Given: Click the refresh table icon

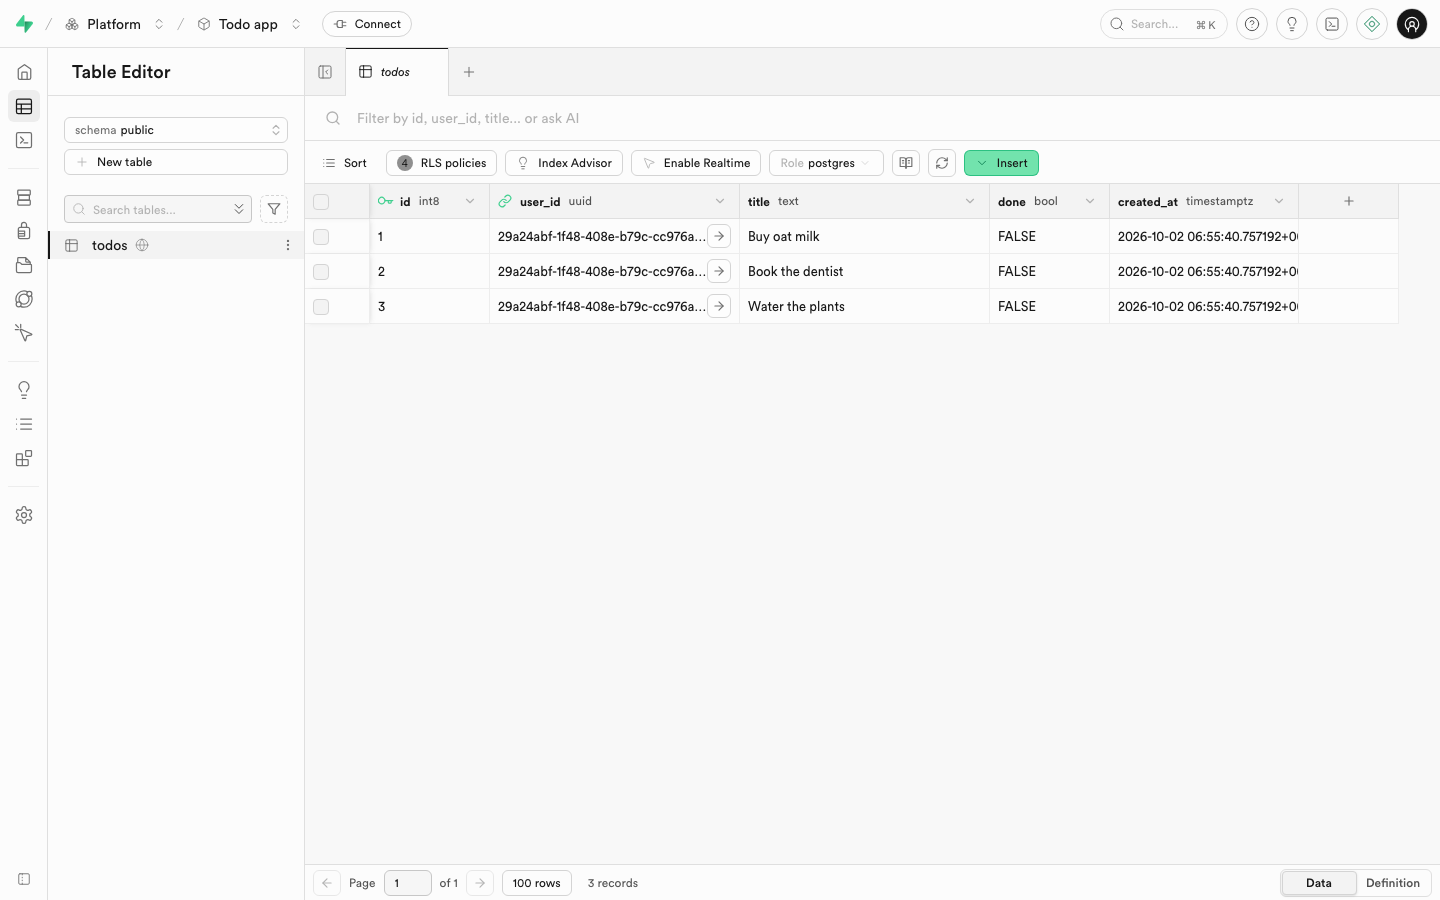Looking at the screenshot, I should 942,163.
